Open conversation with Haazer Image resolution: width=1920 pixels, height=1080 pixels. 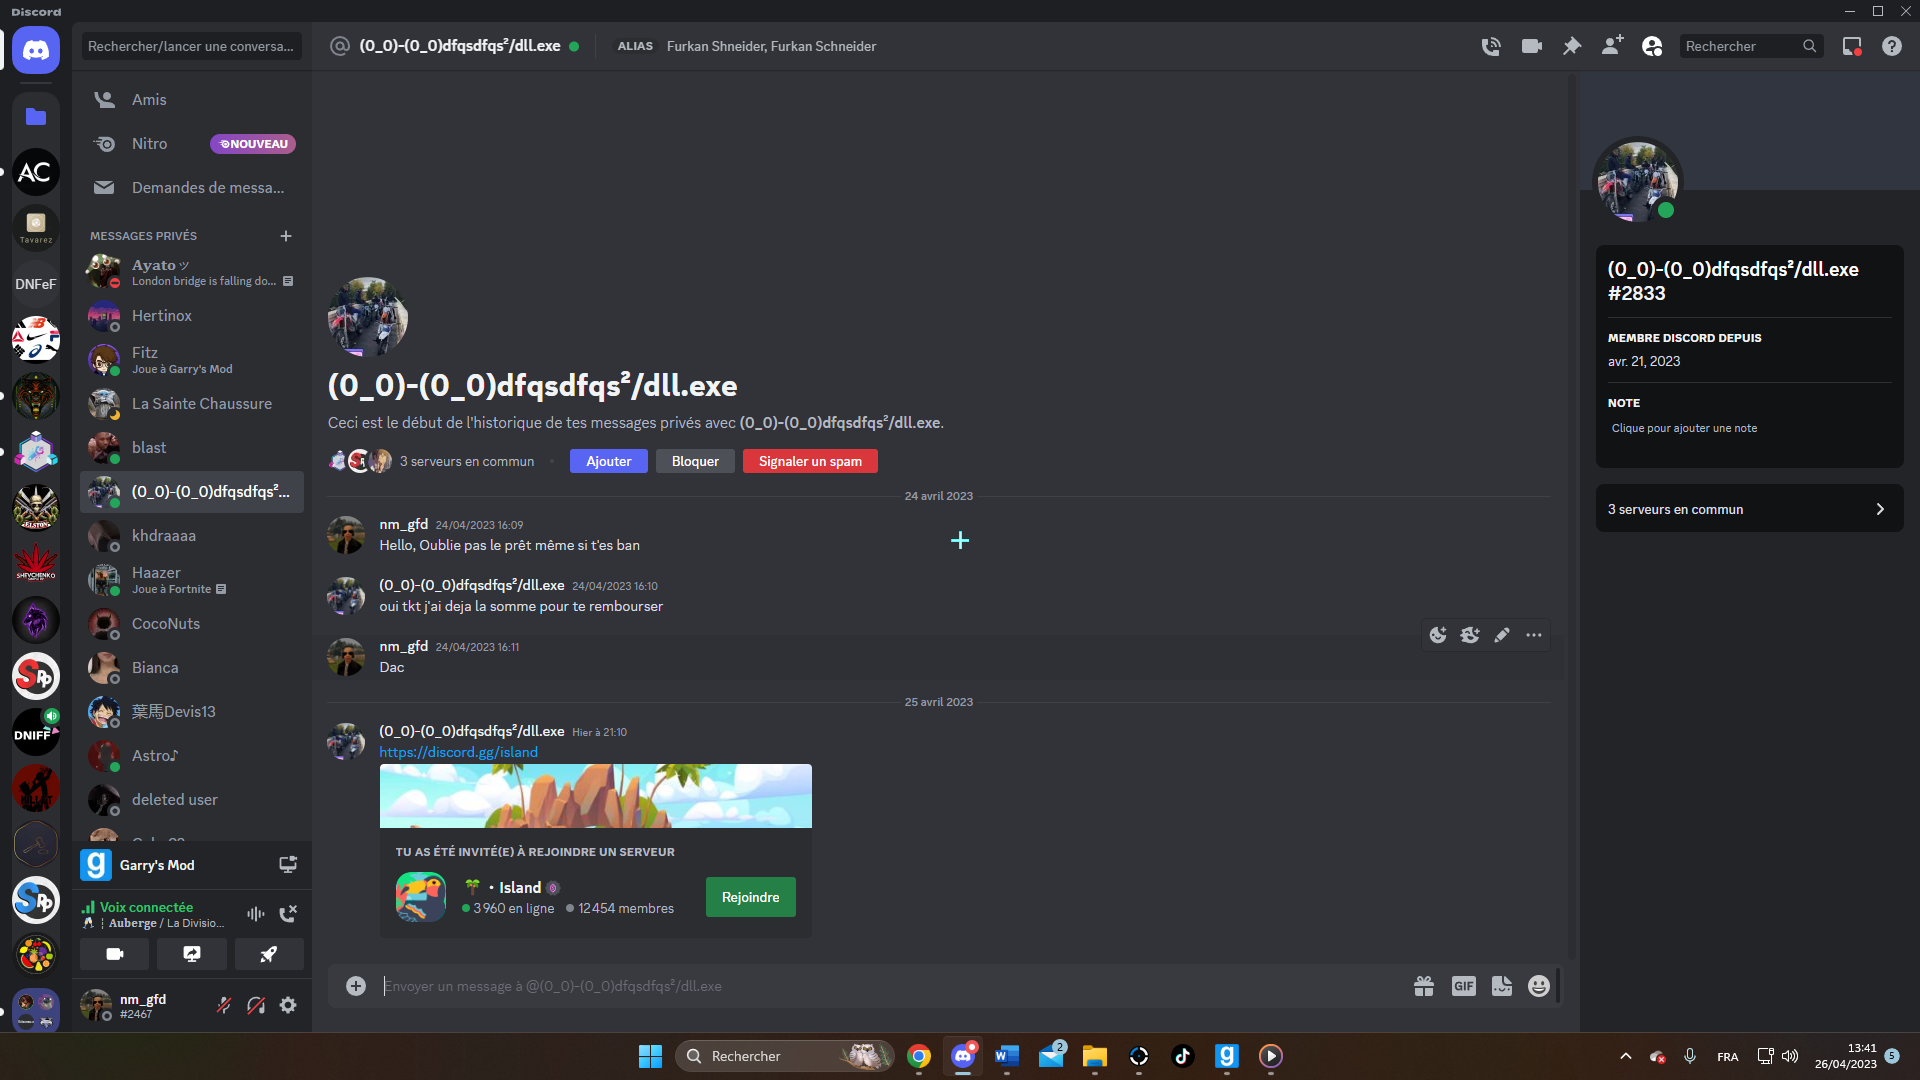pyautogui.click(x=192, y=580)
